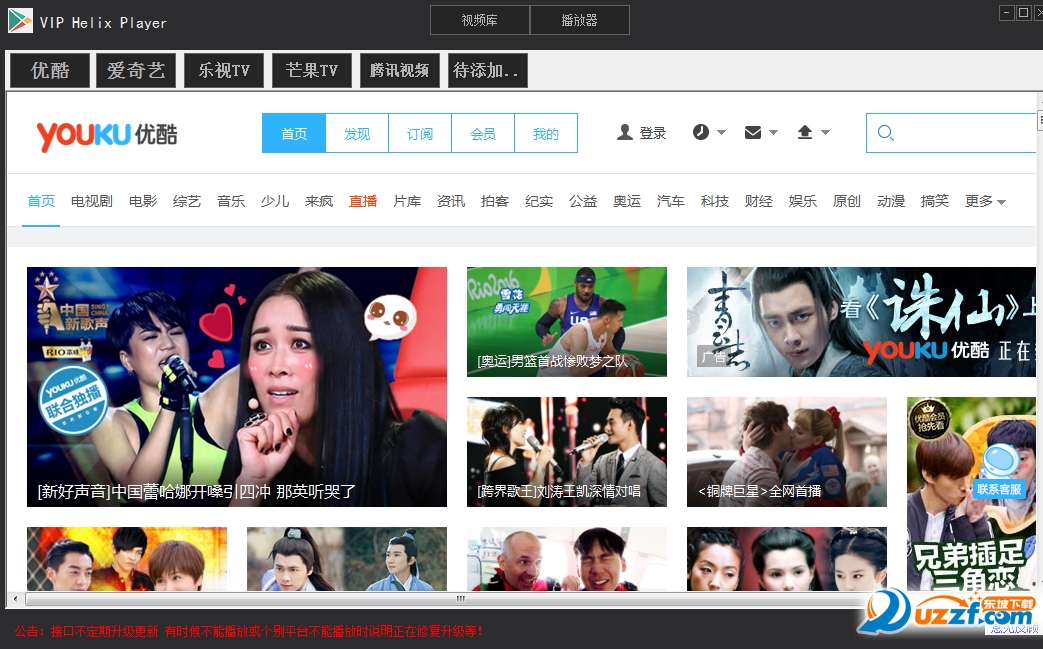Go to 纪实 category
Screen dimensions: 1043x649
coord(539,201)
